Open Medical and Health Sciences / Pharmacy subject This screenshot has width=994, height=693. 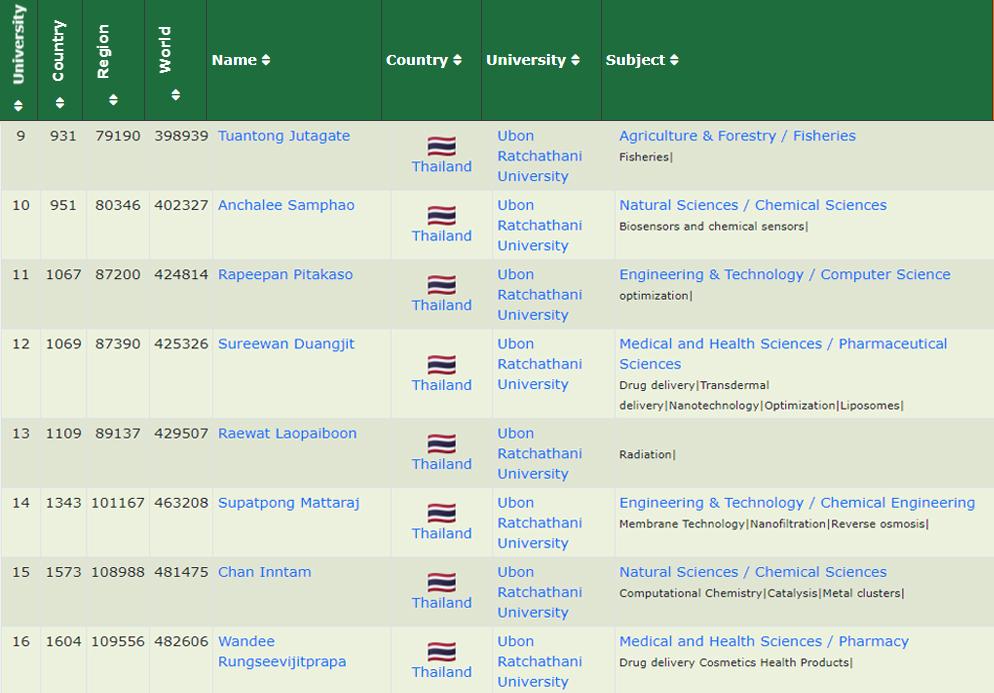pos(764,641)
